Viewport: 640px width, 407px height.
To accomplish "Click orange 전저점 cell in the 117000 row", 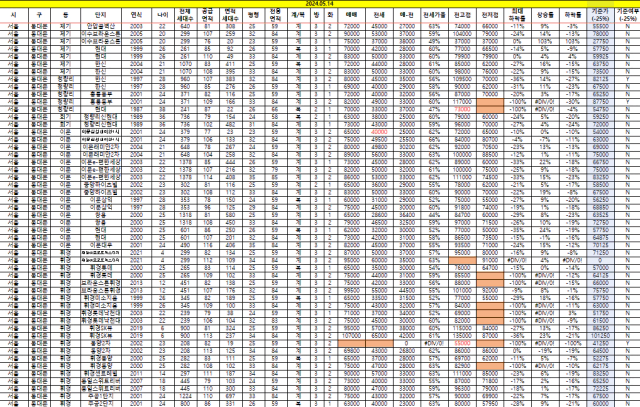I will (490, 102).
